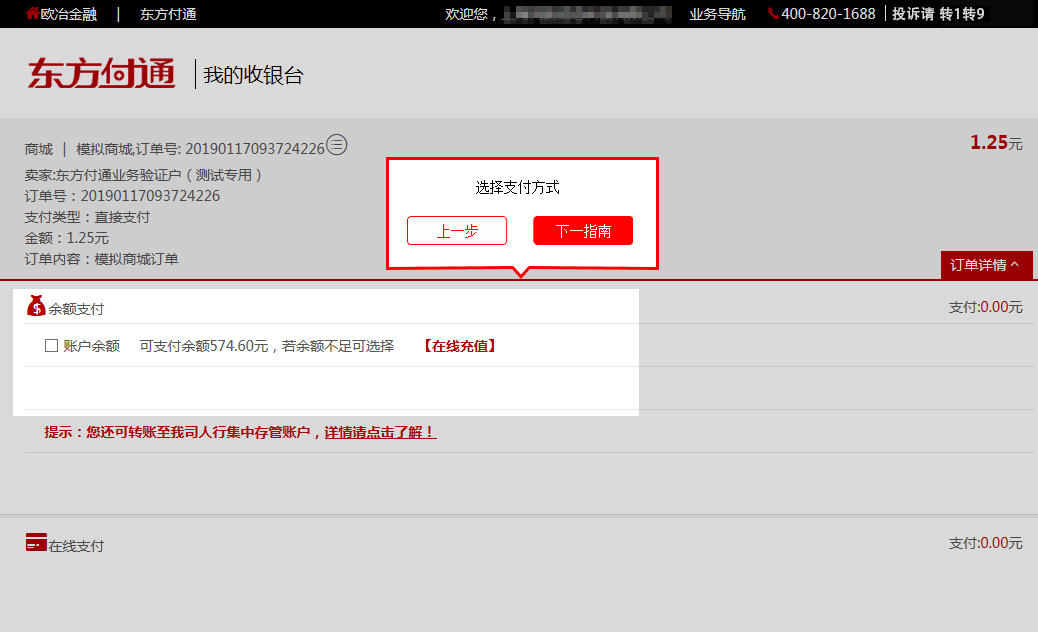Viewport: 1038px width, 632px height.
Task: Click the 上一步 button in guide popup
Action: (457, 230)
